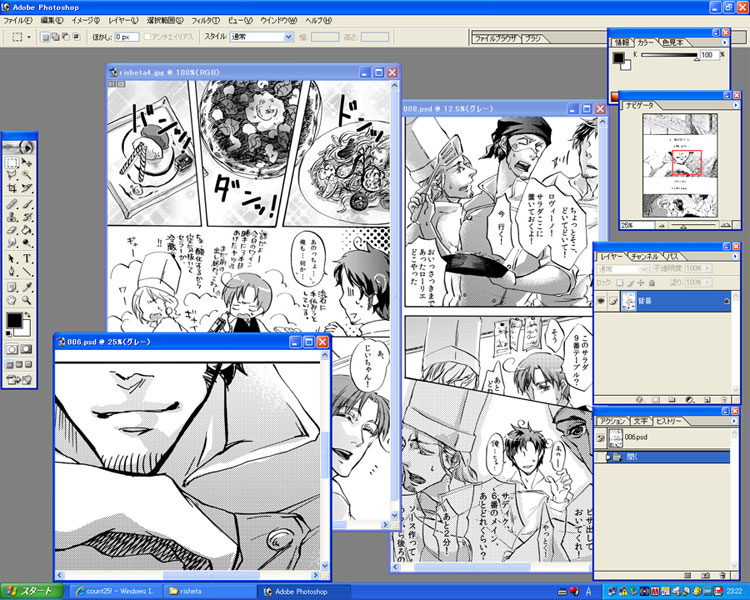
Task: Select the Crop tool
Action: [x=12, y=188]
